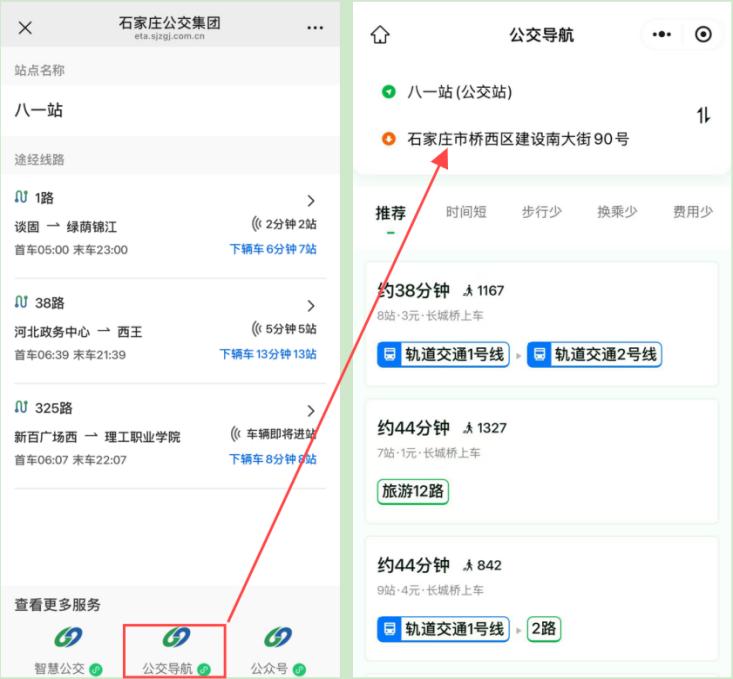Tap the mini-program badge beside 智慧公交
The height and width of the screenshot is (679, 733).
coord(96,669)
